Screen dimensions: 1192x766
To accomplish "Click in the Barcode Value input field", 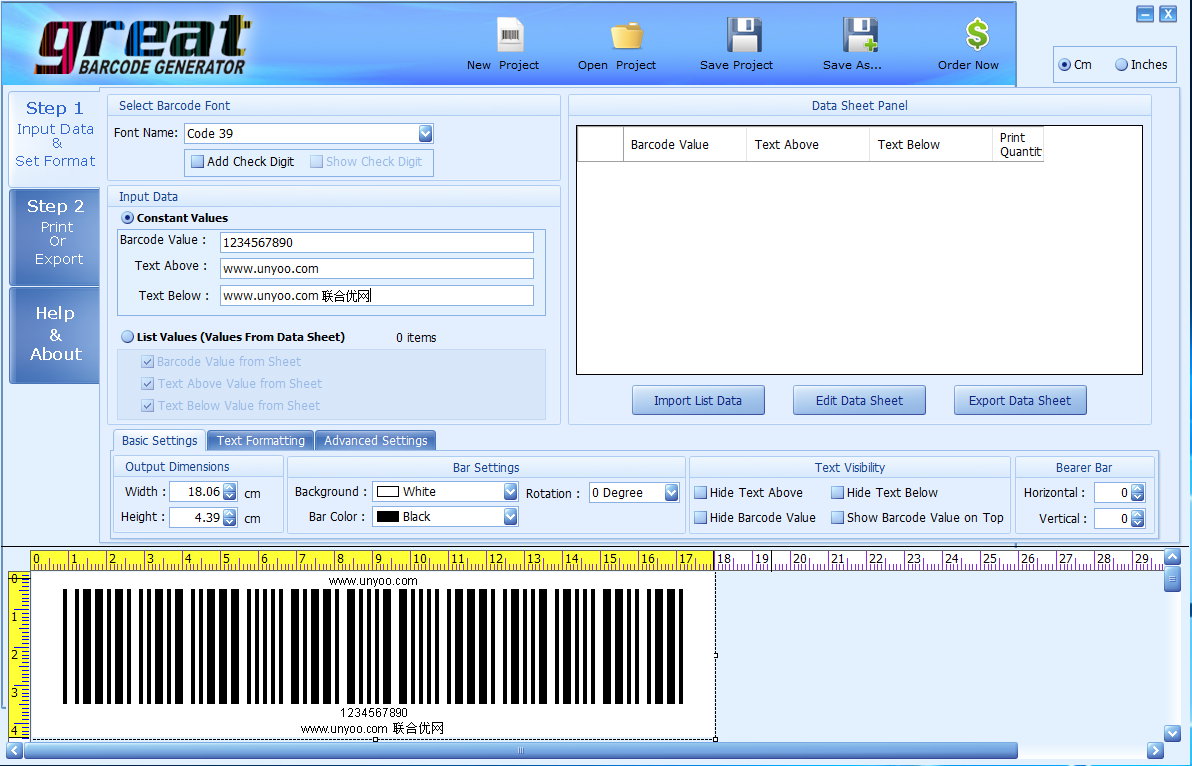I will [376, 242].
